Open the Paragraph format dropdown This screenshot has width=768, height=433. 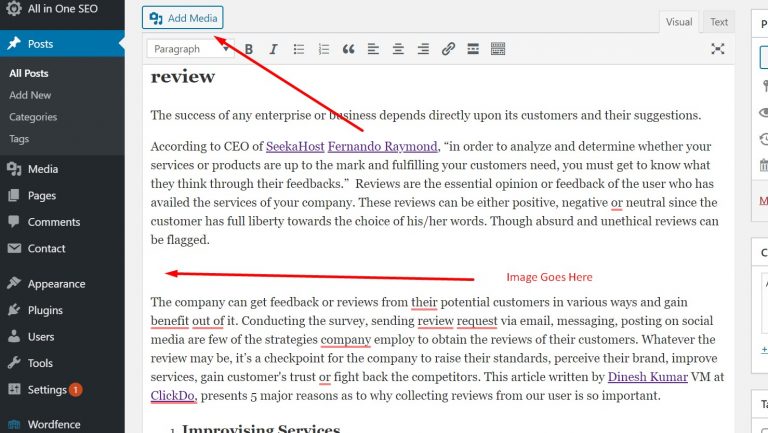tap(190, 49)
